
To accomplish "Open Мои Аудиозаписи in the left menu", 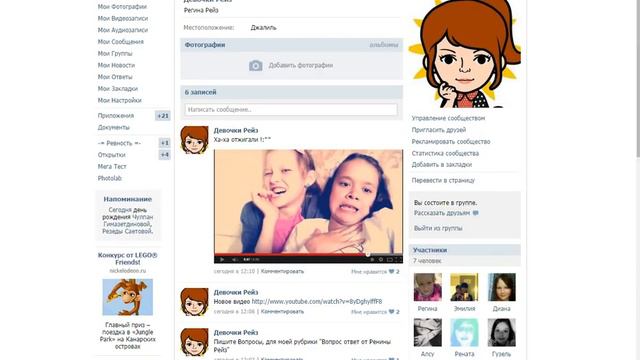I will pos(123,30).
